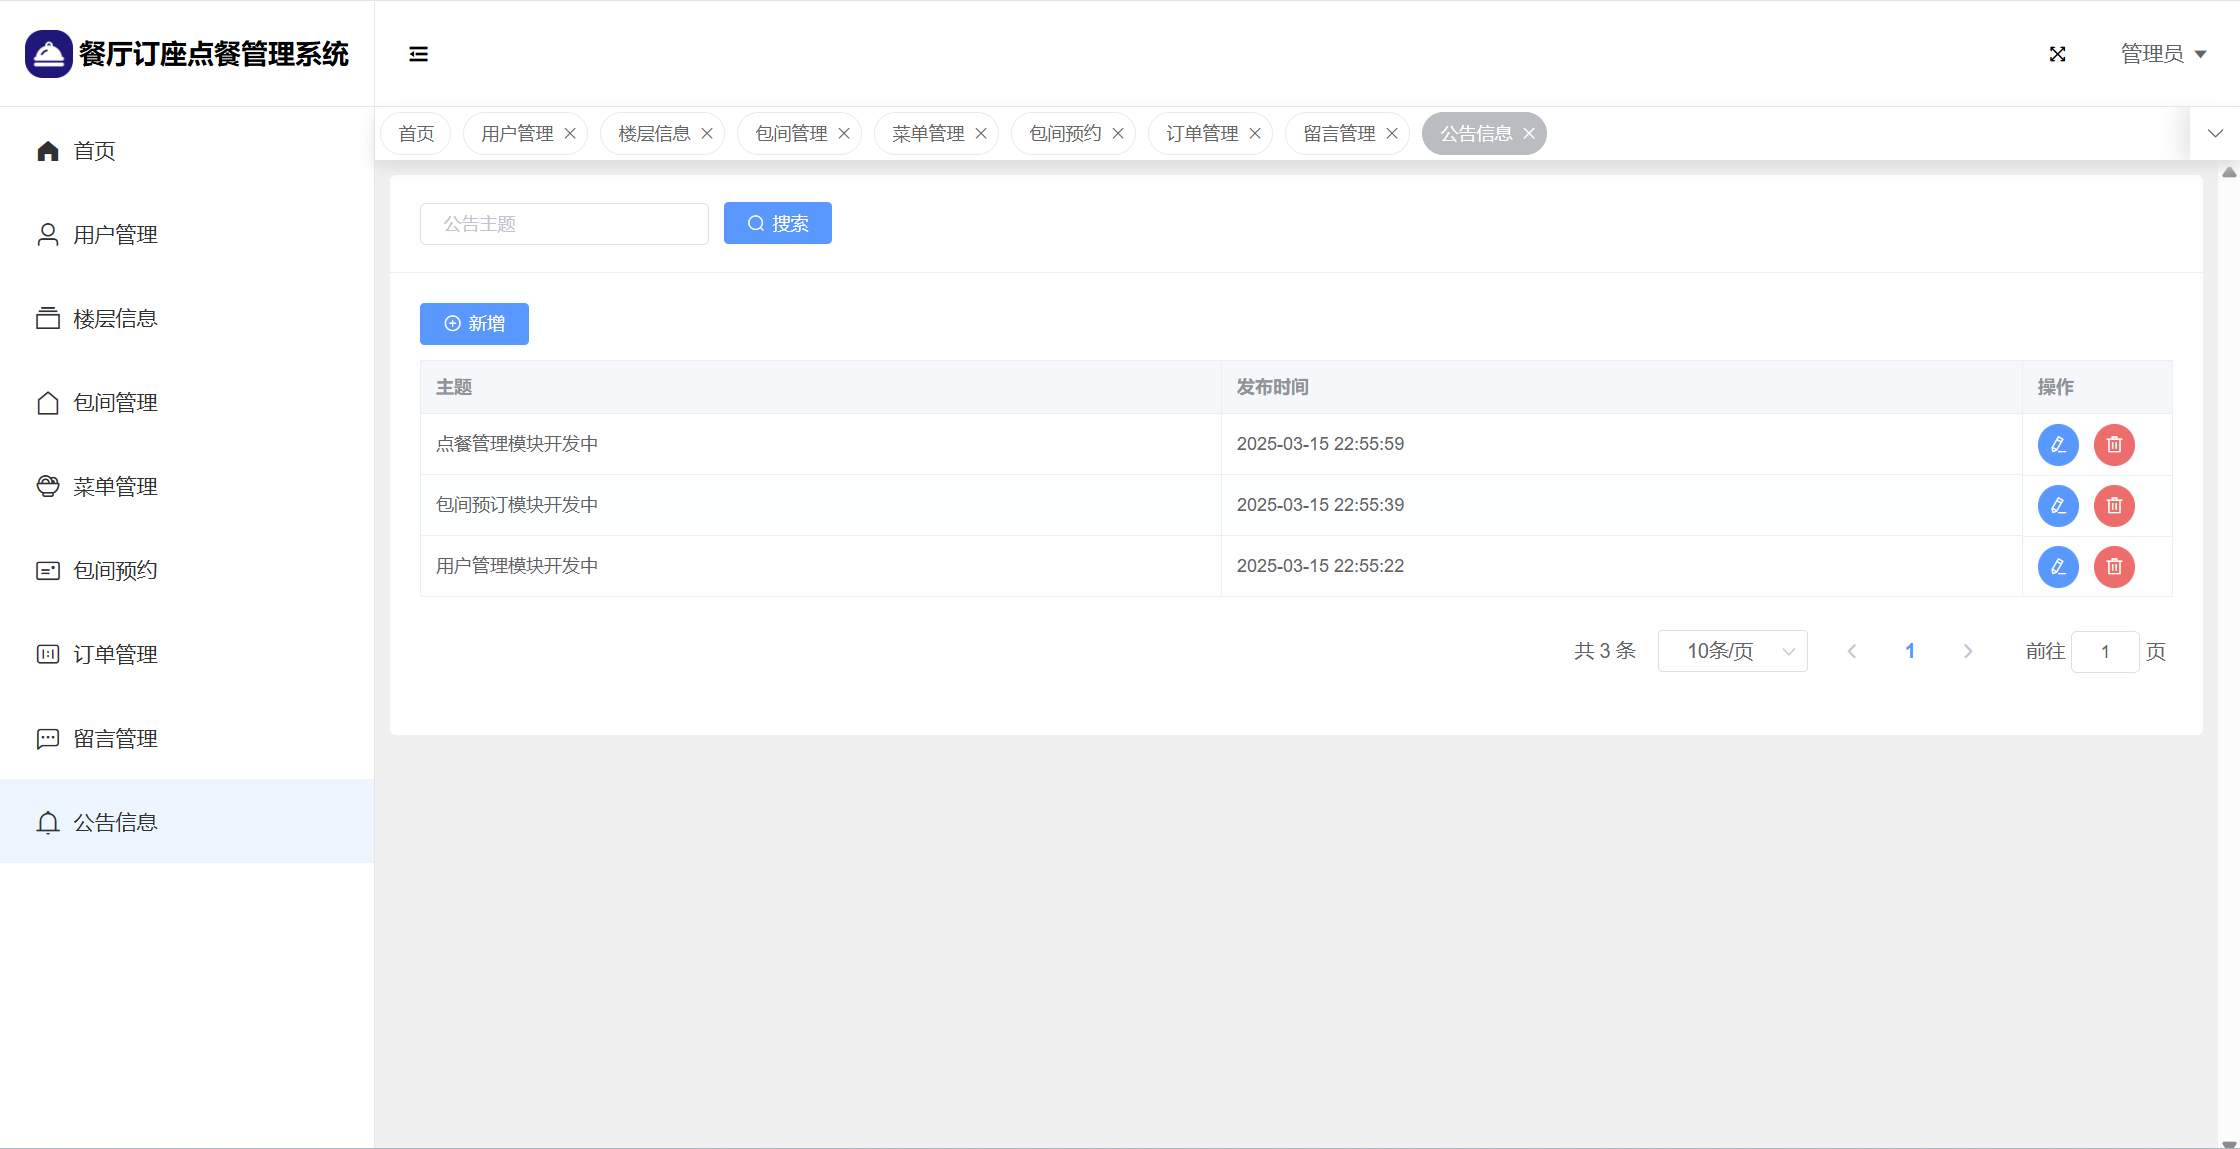This screenshot has width=2240, height=1149.
Task: Switch to the 用户管理 tab
Action: 516,134
